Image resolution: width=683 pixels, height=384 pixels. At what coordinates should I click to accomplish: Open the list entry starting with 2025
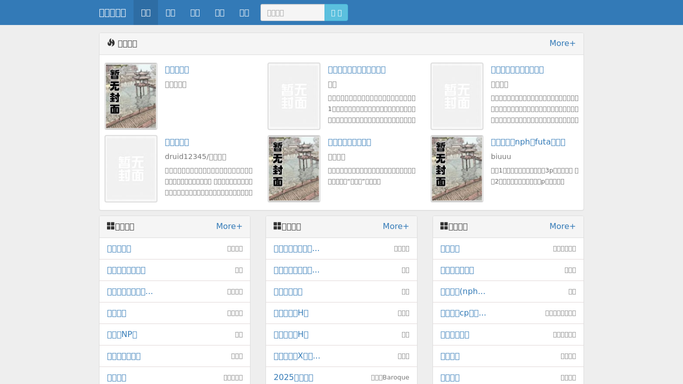(x=293, y=377)
